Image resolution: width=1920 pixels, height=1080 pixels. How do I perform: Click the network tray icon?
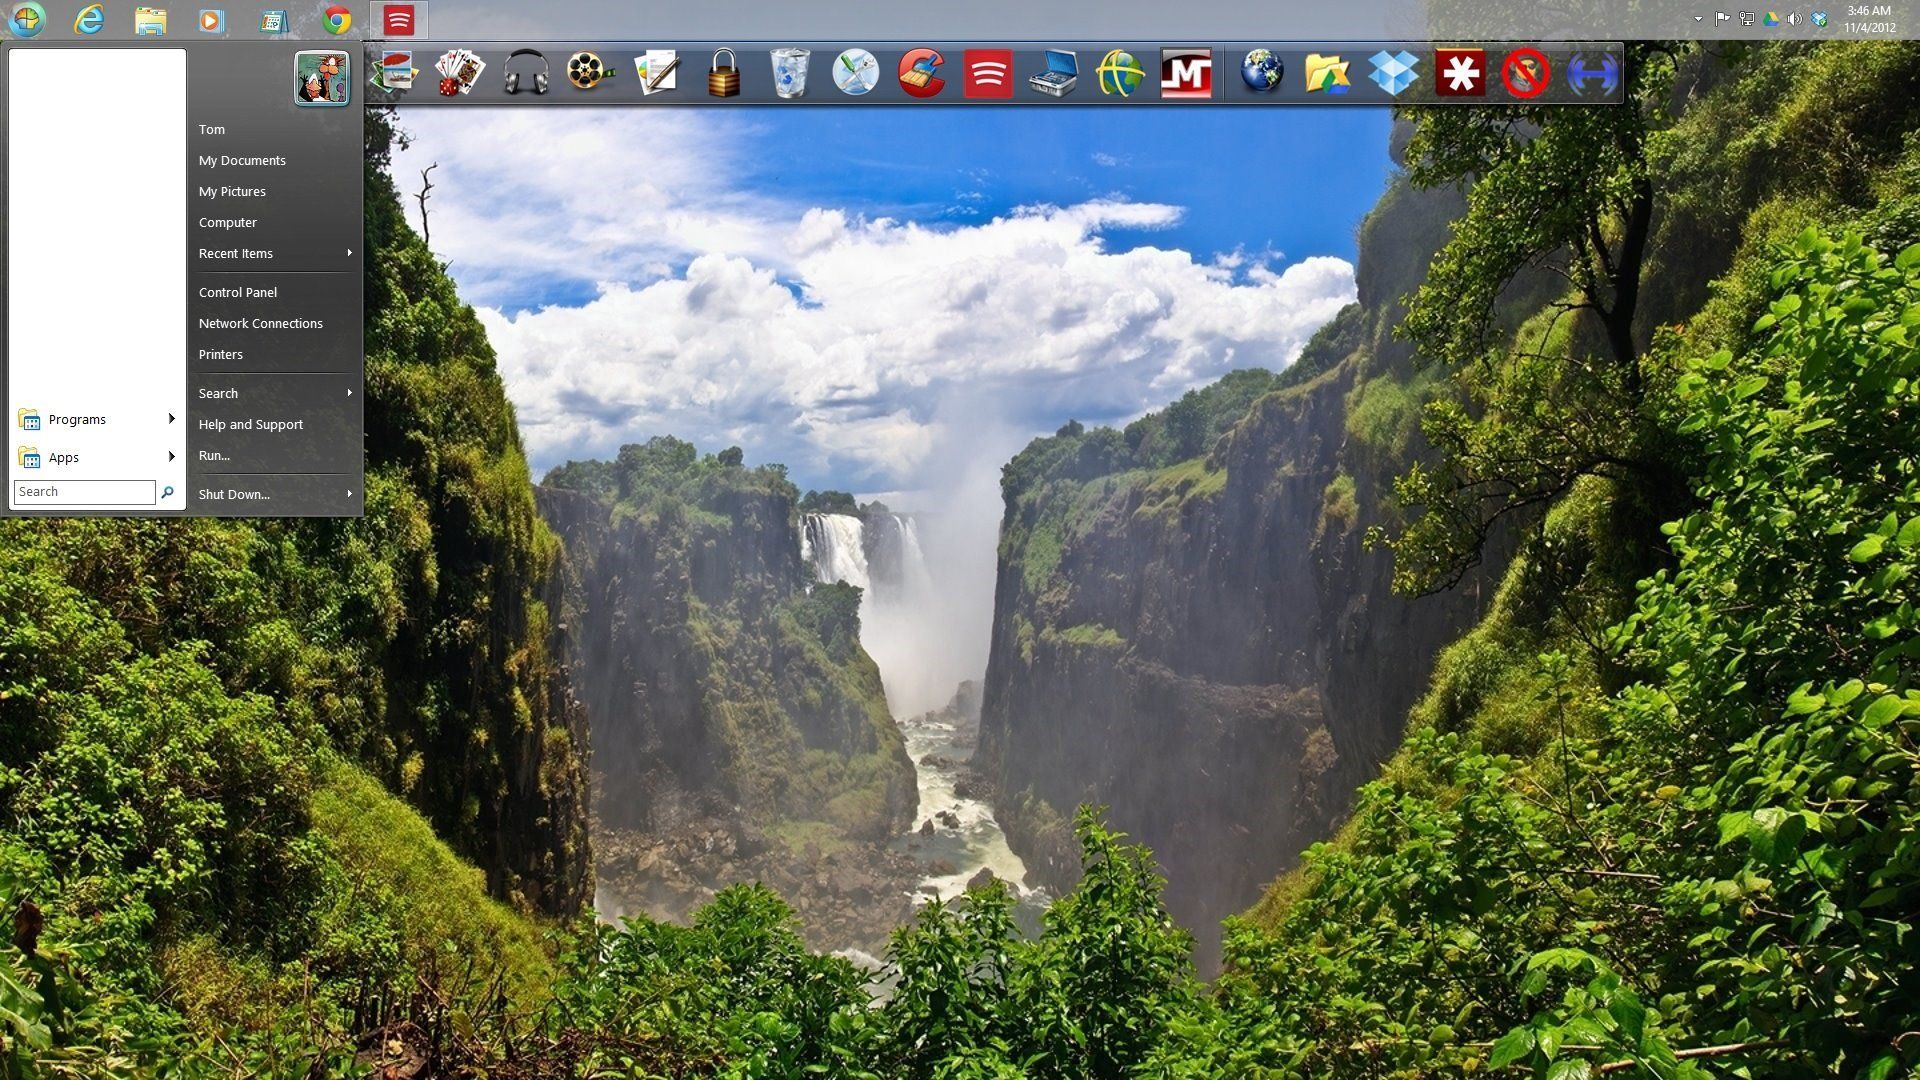1747,19
